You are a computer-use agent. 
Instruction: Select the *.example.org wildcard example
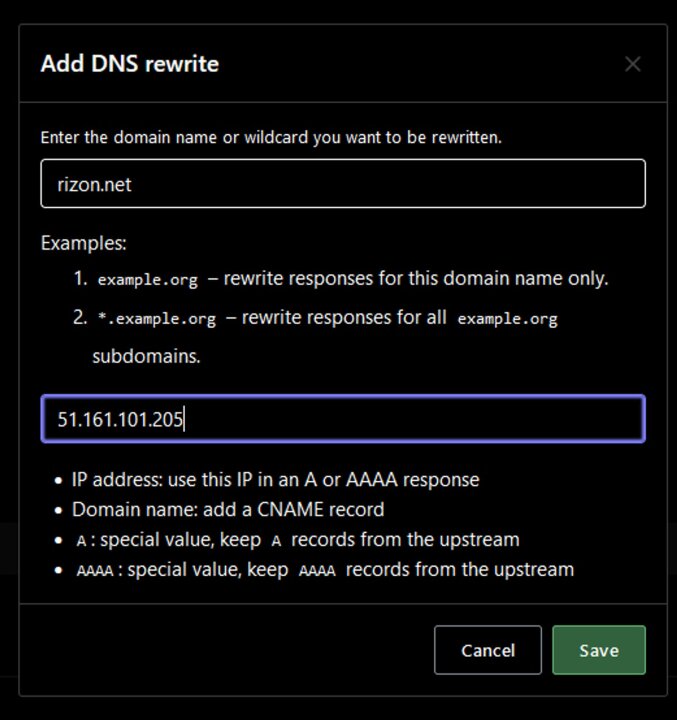click(x=157, y=318)
